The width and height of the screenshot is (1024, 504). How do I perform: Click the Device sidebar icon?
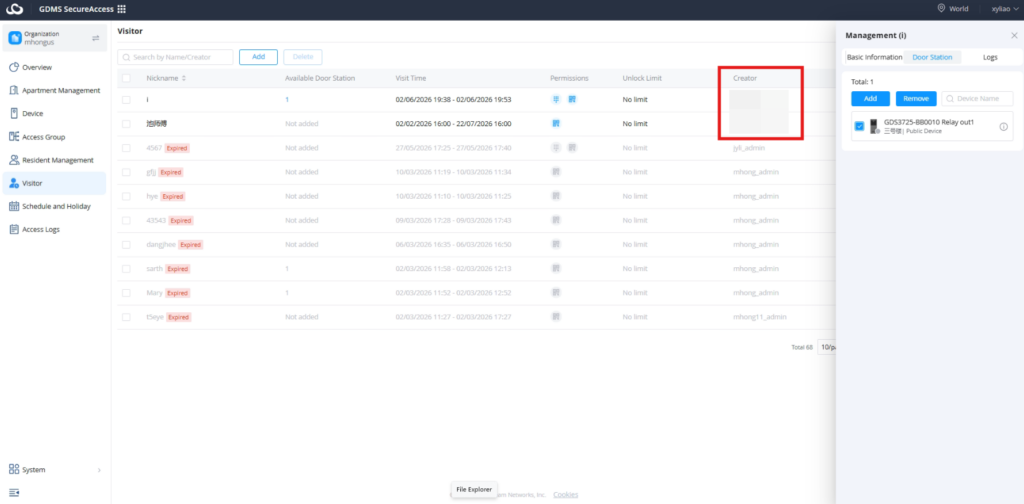pyautogui.click(x=14, y=114)
